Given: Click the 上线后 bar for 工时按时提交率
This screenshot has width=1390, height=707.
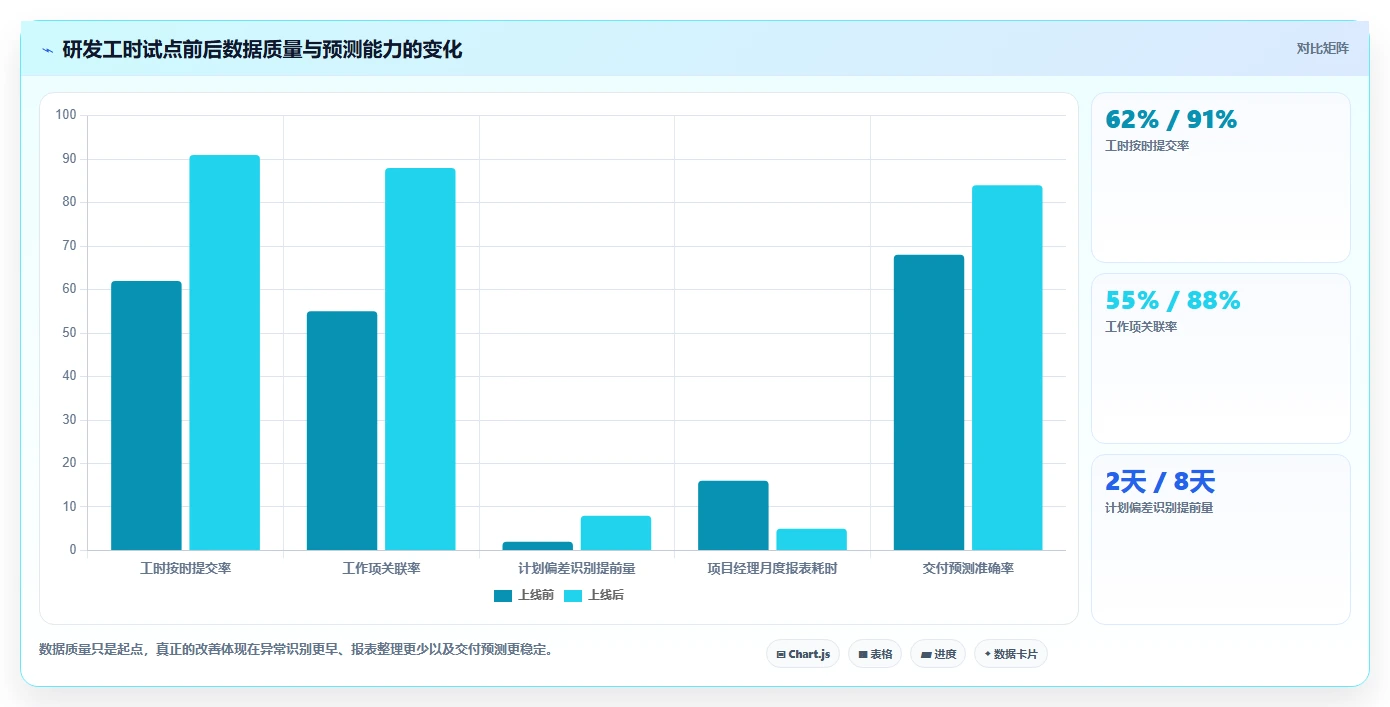Looking at the screenshot, I should (x=225, y=352).
